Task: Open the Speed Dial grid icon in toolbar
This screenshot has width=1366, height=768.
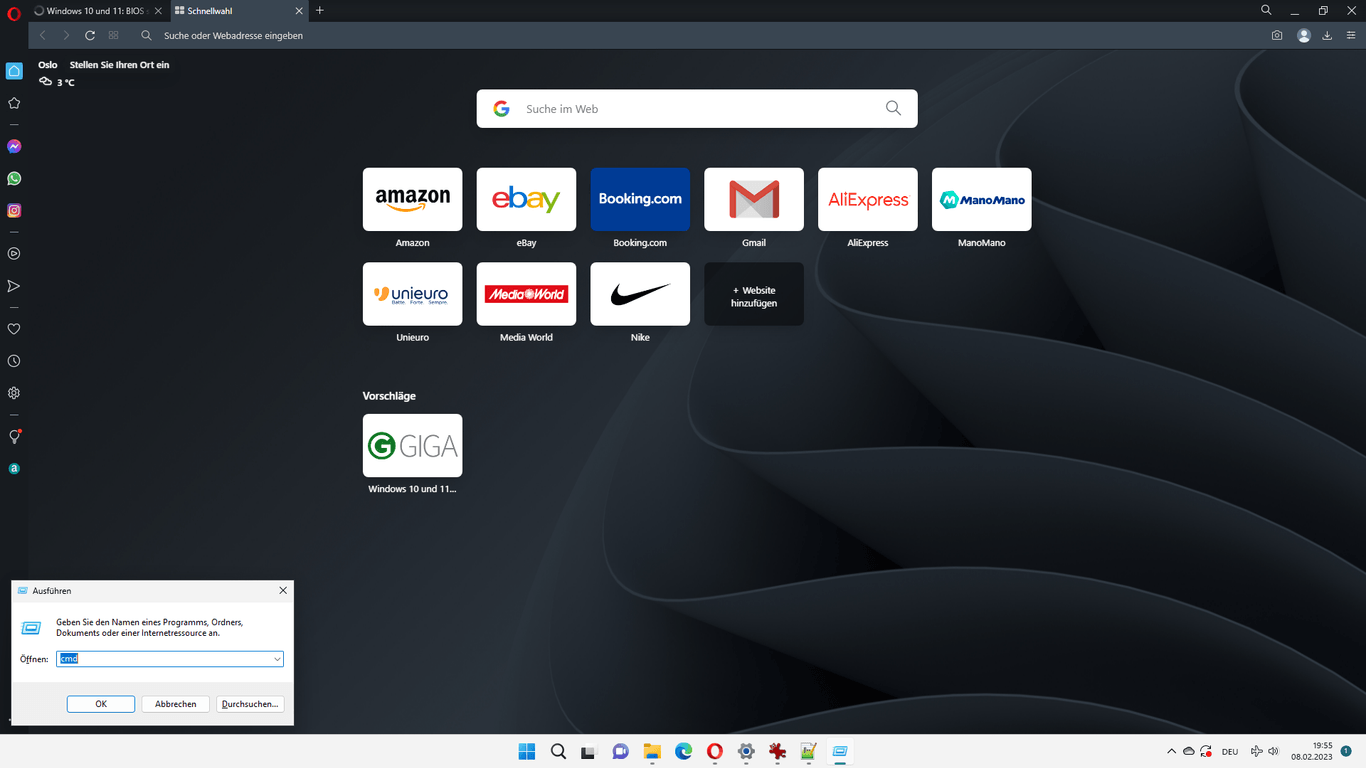Action: pos(114,35)
